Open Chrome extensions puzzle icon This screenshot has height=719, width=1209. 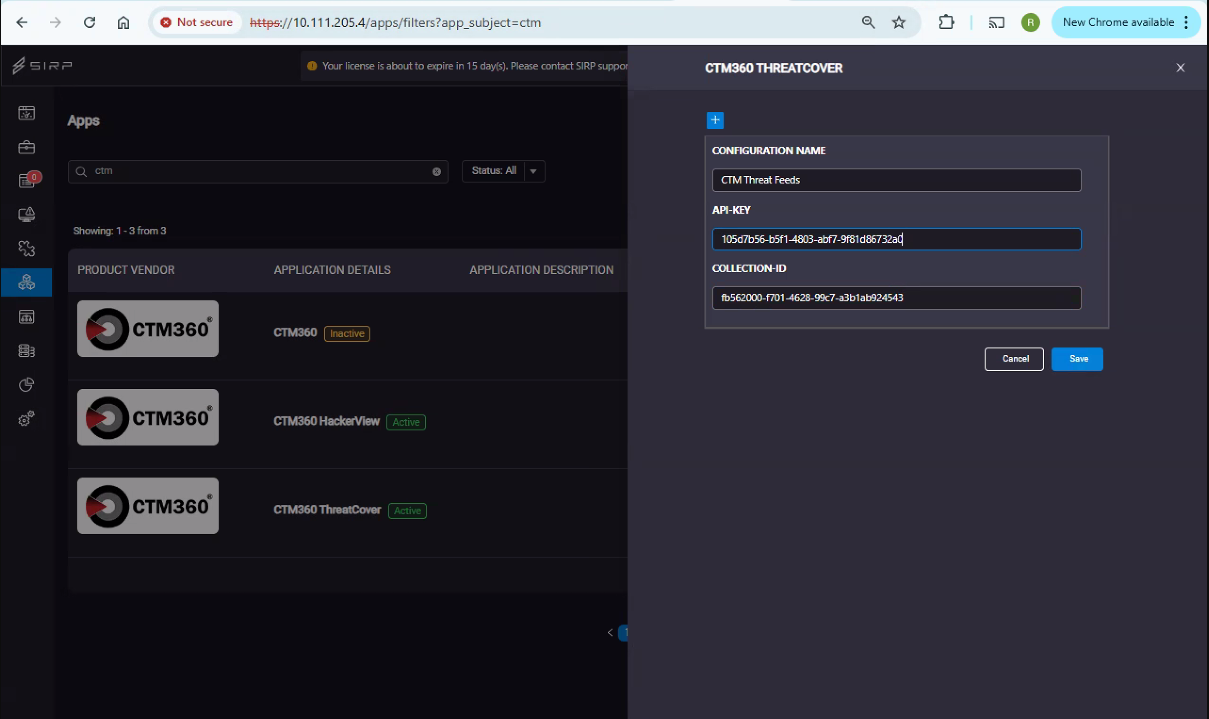tap(946, 22)
